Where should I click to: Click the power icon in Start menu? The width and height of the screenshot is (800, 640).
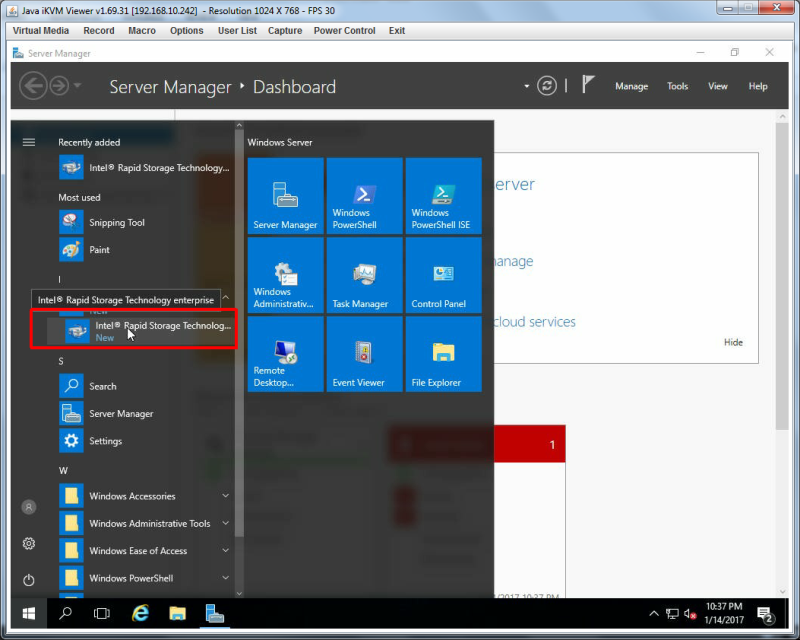click(29, 580)
